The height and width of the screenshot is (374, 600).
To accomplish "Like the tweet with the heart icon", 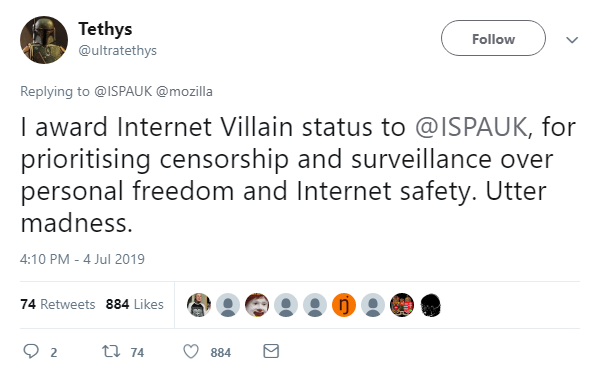I will coord(191,351).
